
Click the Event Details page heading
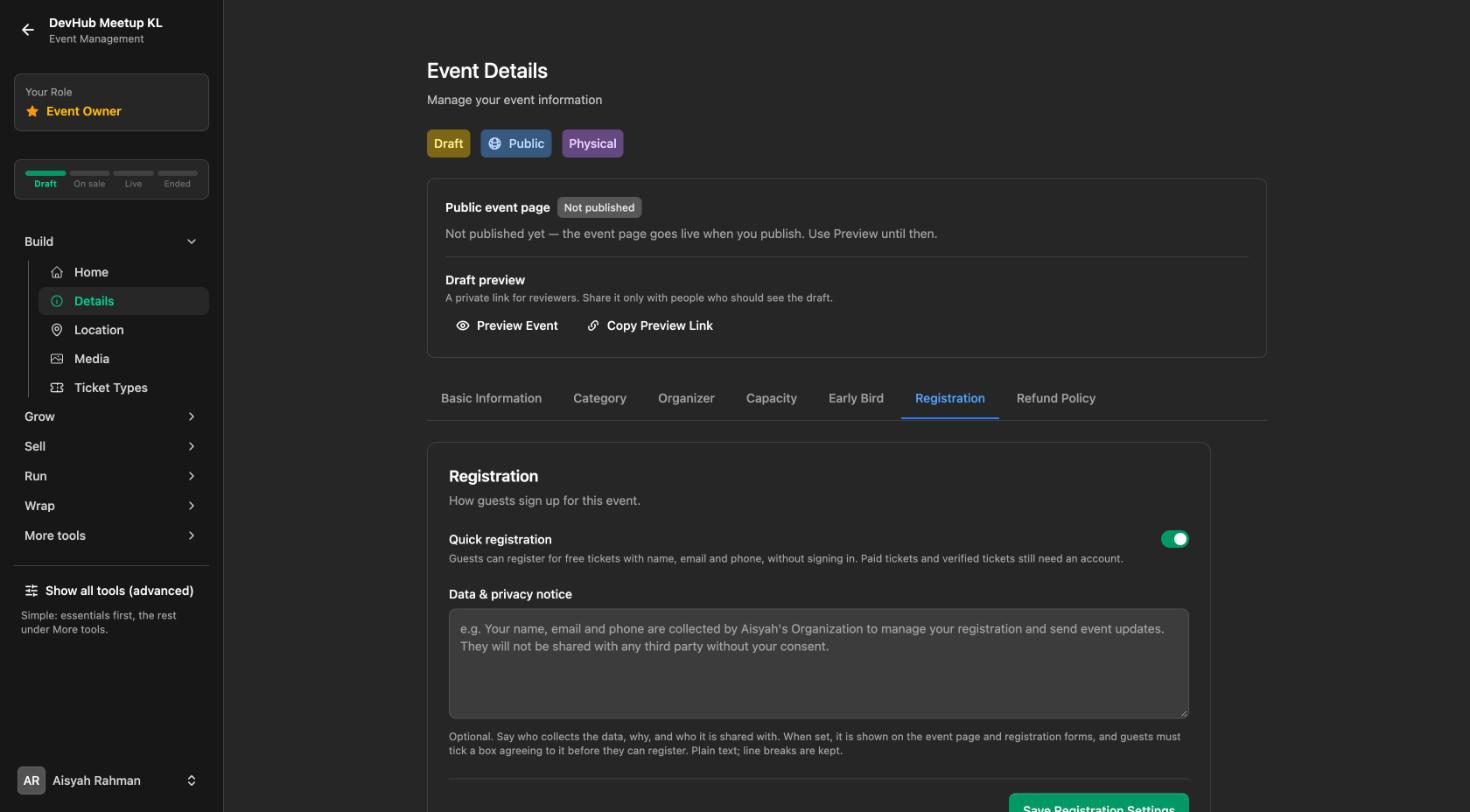[x=487, y=71]
